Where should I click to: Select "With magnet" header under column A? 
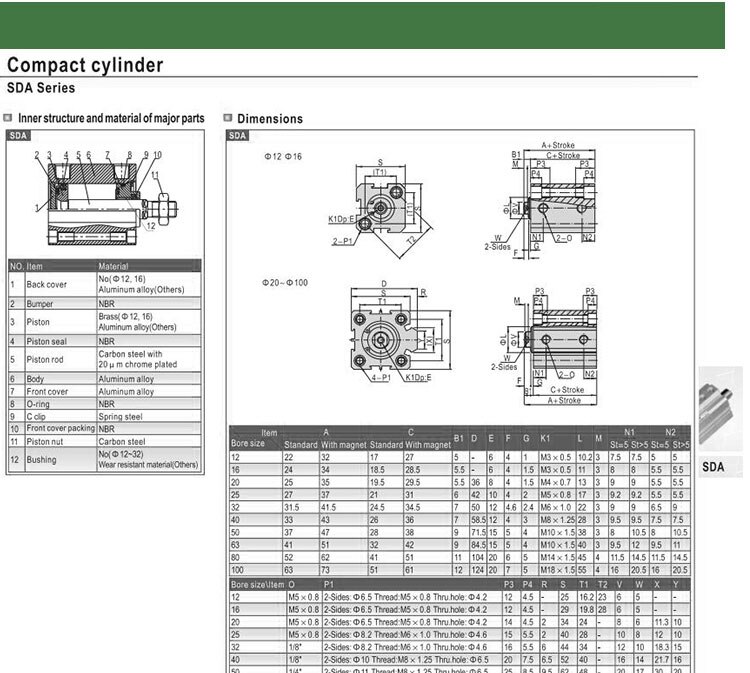tap(343, 445)
